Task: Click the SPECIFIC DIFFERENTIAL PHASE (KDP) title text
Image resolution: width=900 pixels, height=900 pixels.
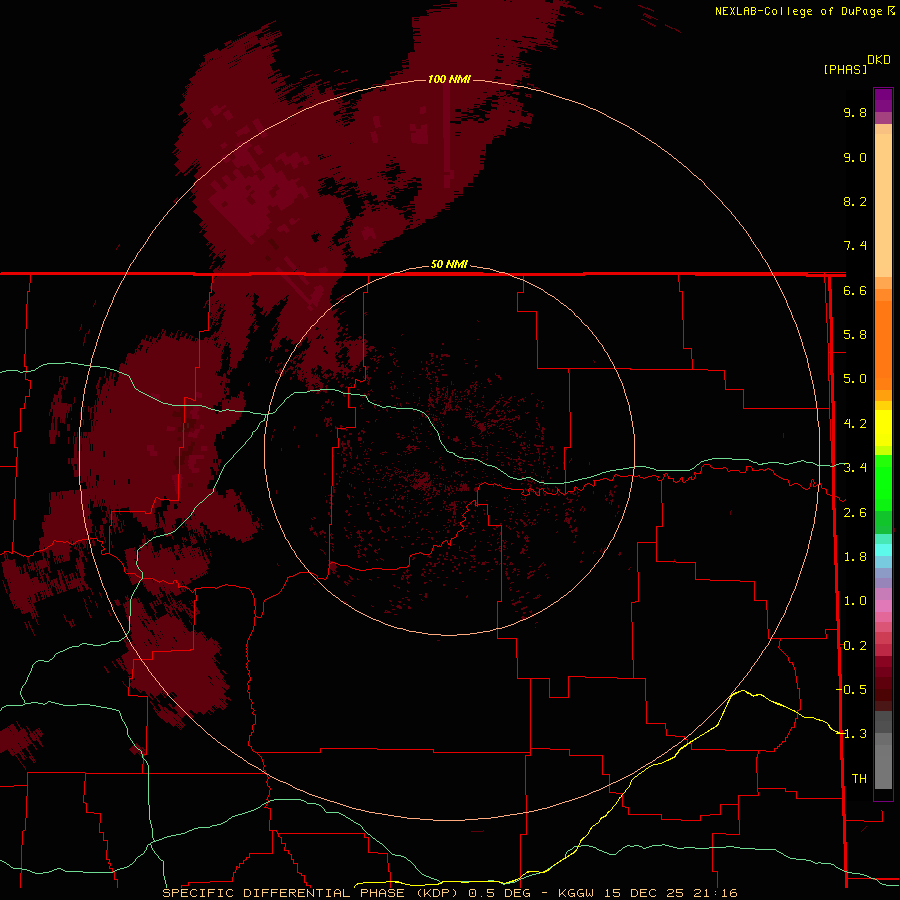Action: pyautogui.click(x=311, y=893)
